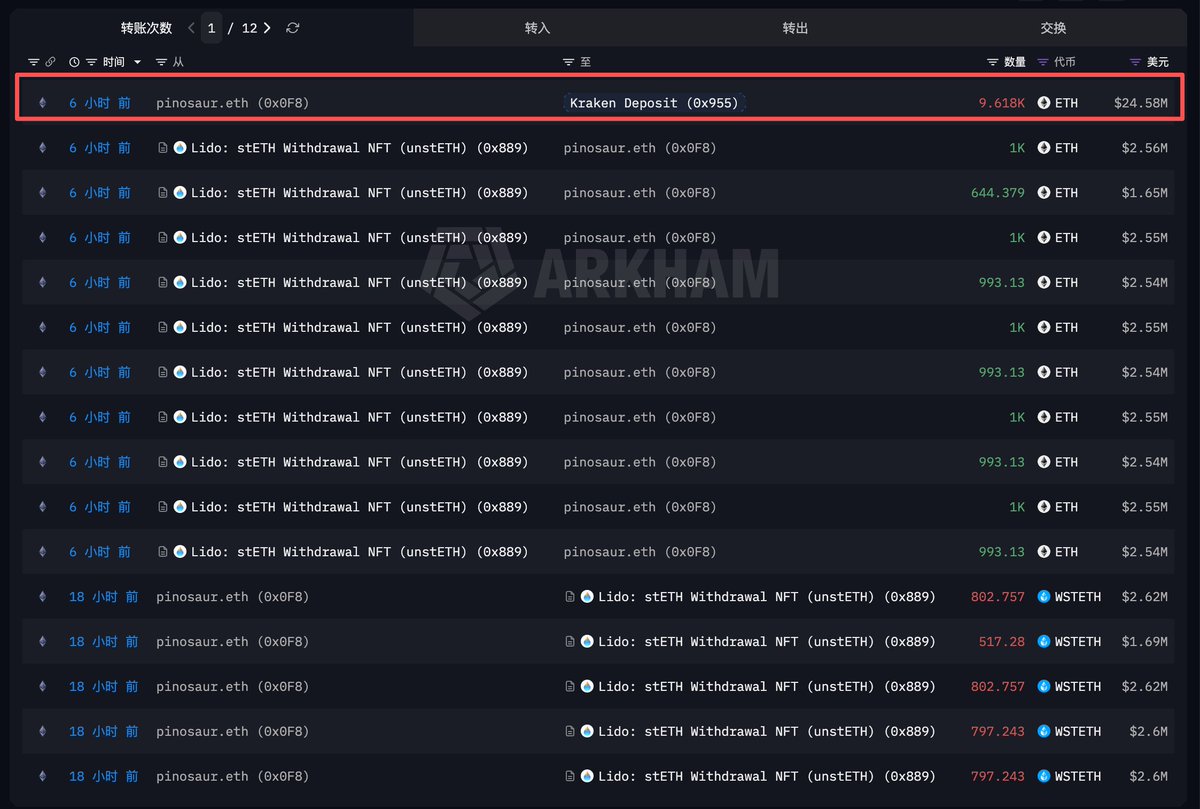This screenshot has width=1200, height=809.
Task: Select the $24.58M value
Action: 1141,103
